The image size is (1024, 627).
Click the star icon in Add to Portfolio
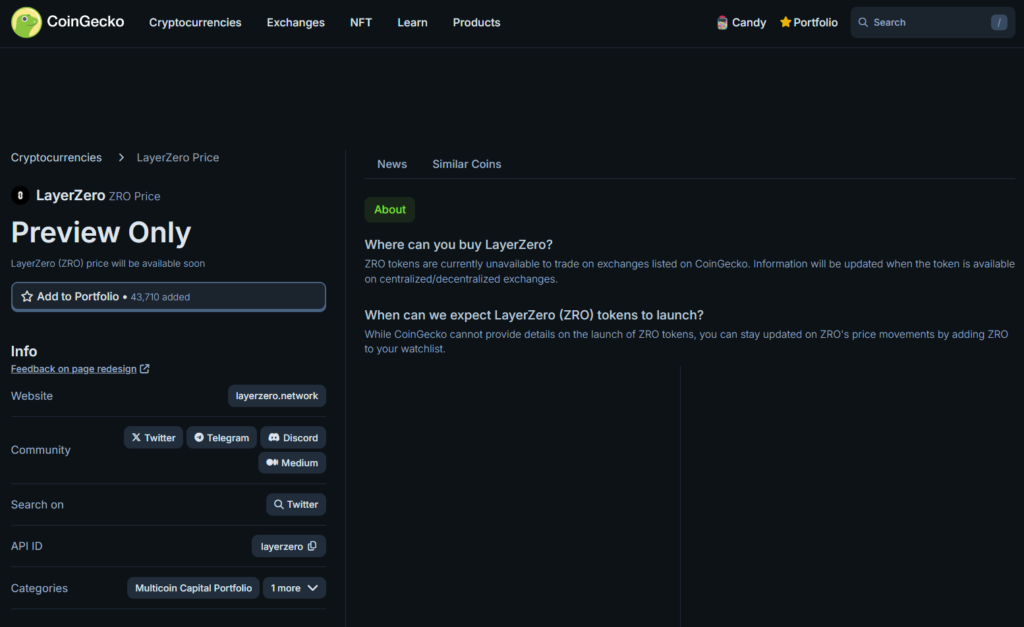(27, 297)
